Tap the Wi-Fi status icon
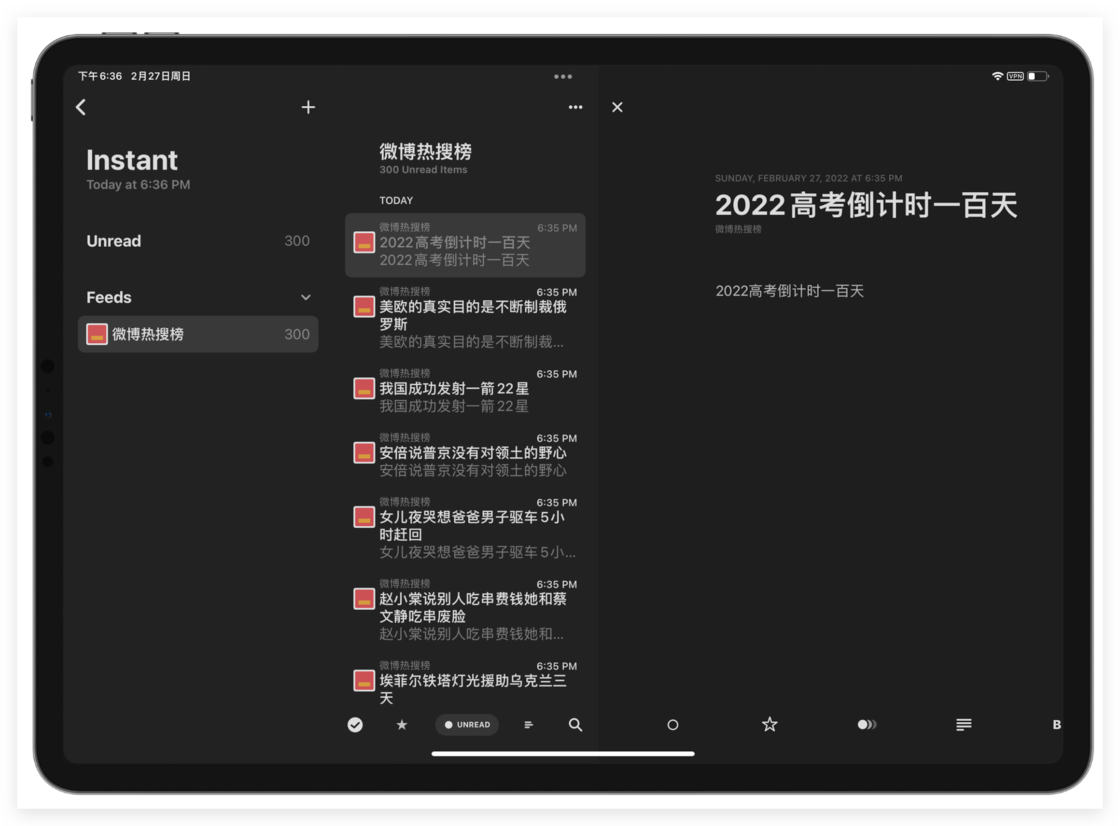Screen dimensions: 1120x826 [x=997, y=76]
